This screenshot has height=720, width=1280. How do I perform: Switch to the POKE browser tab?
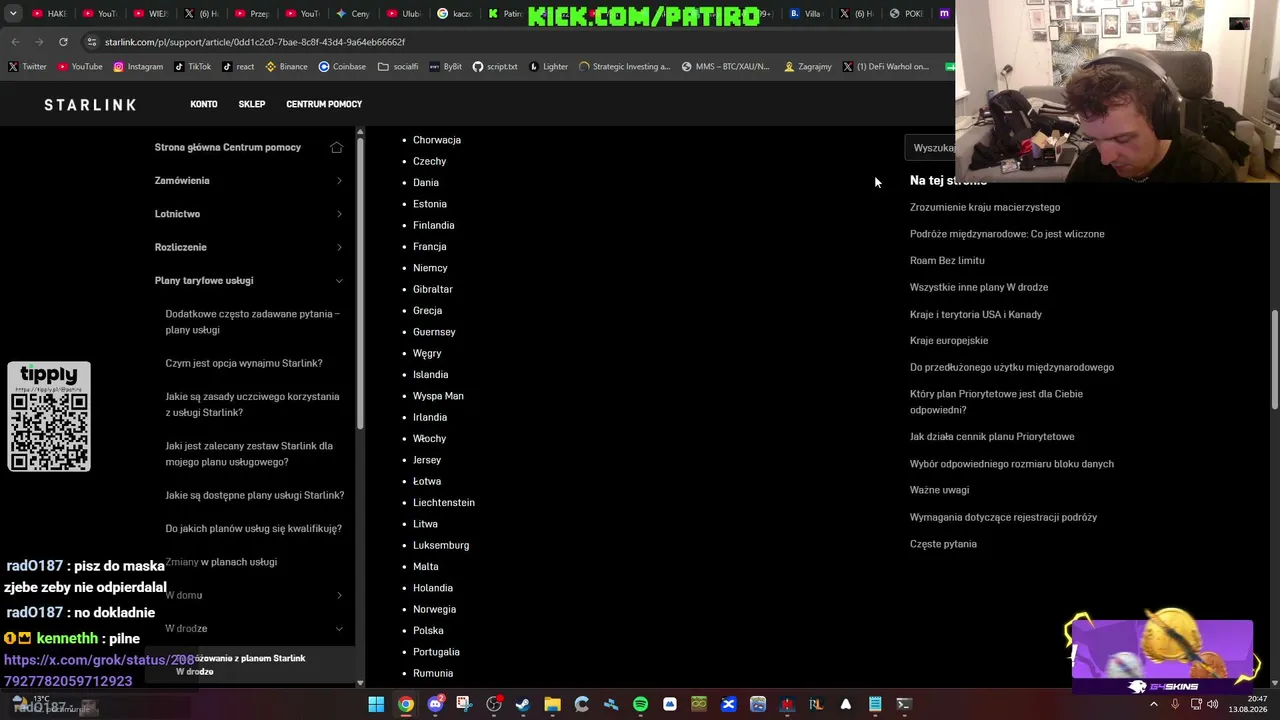coord(906,14)
